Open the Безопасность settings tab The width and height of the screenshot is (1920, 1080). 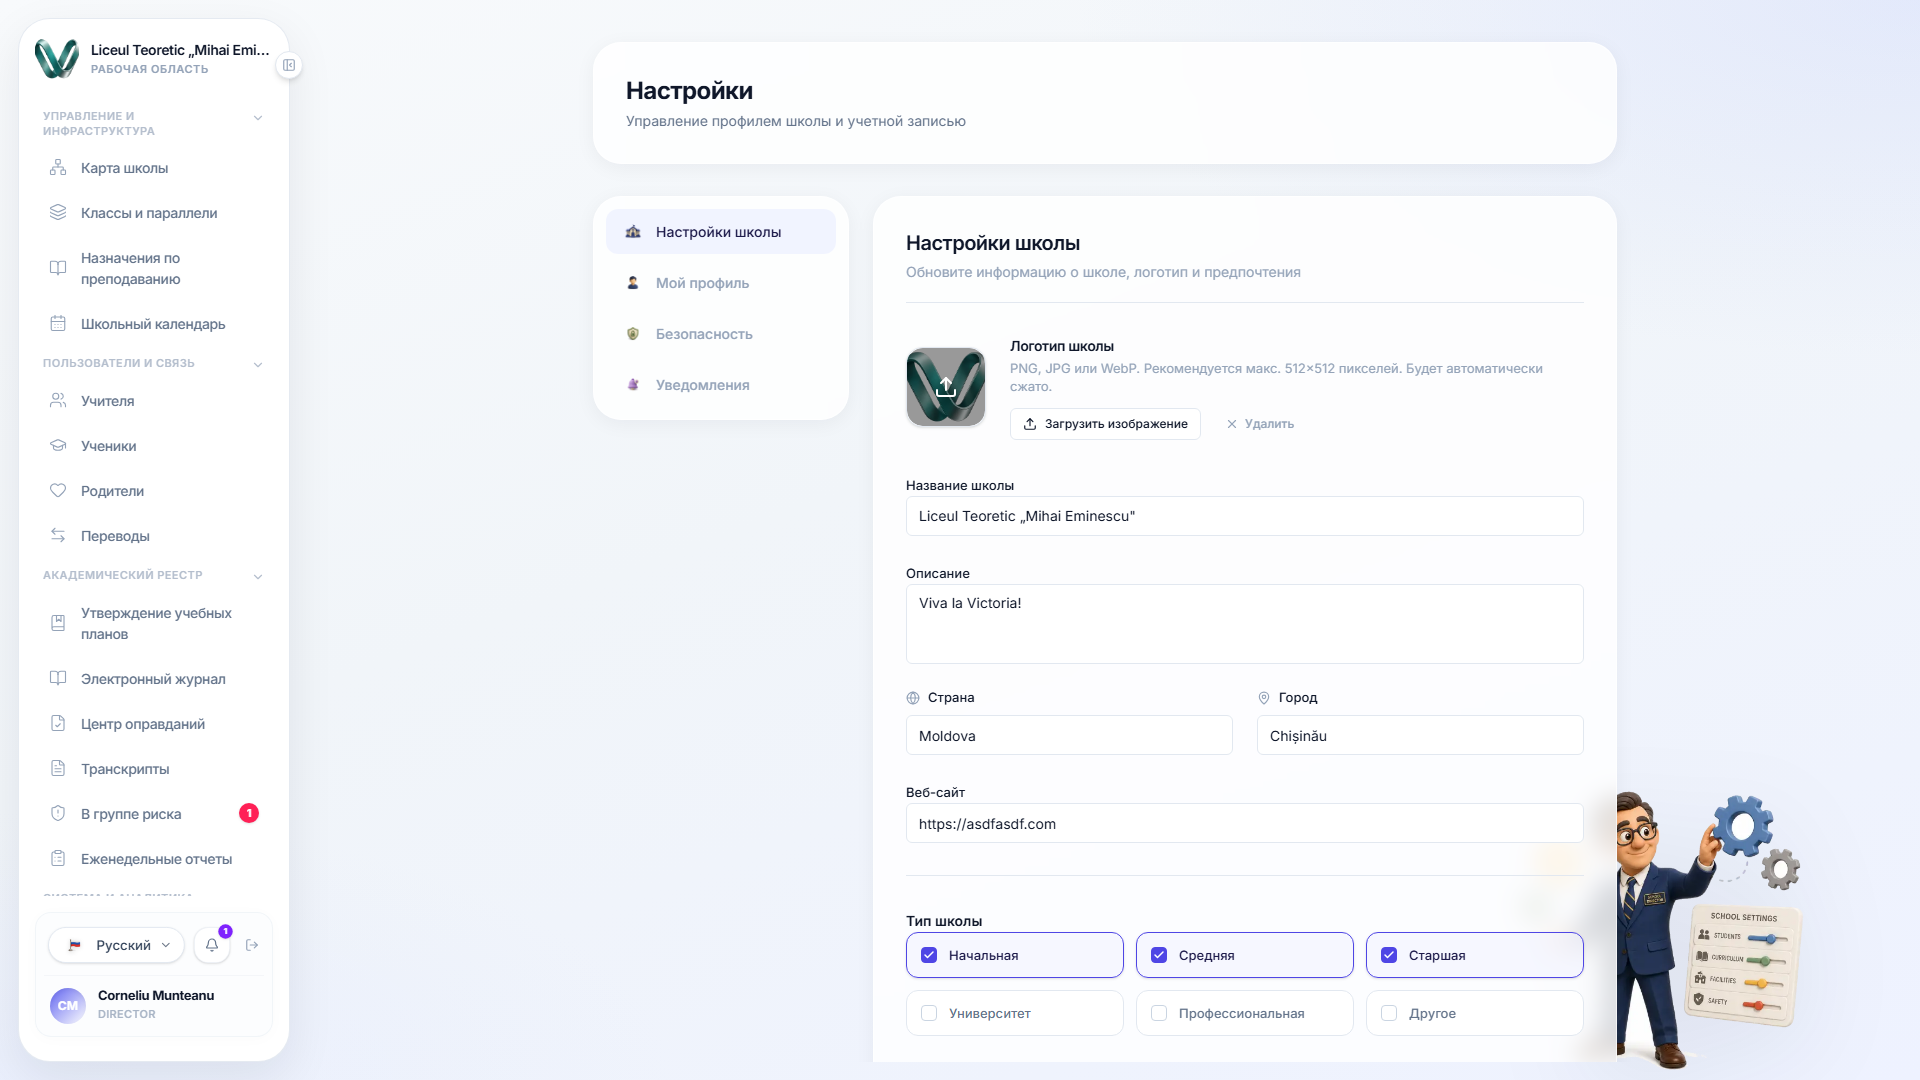pyautogui.click(x=721, y=334)
